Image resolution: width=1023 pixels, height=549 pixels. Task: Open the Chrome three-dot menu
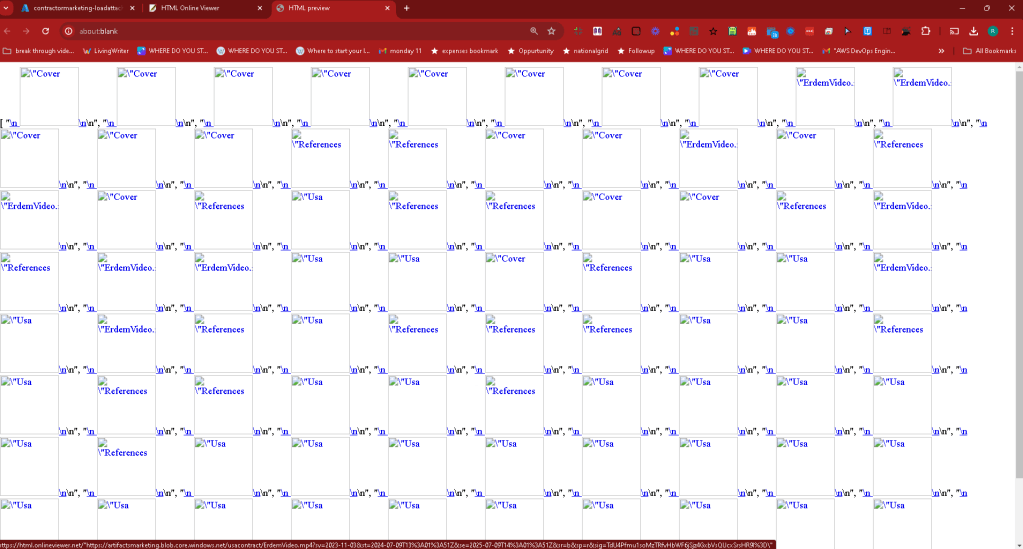tap(1012, 31)
